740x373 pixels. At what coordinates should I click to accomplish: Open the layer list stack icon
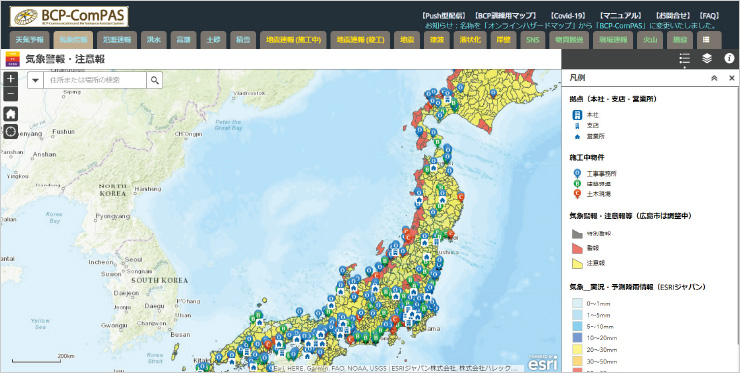pos(707,59)
